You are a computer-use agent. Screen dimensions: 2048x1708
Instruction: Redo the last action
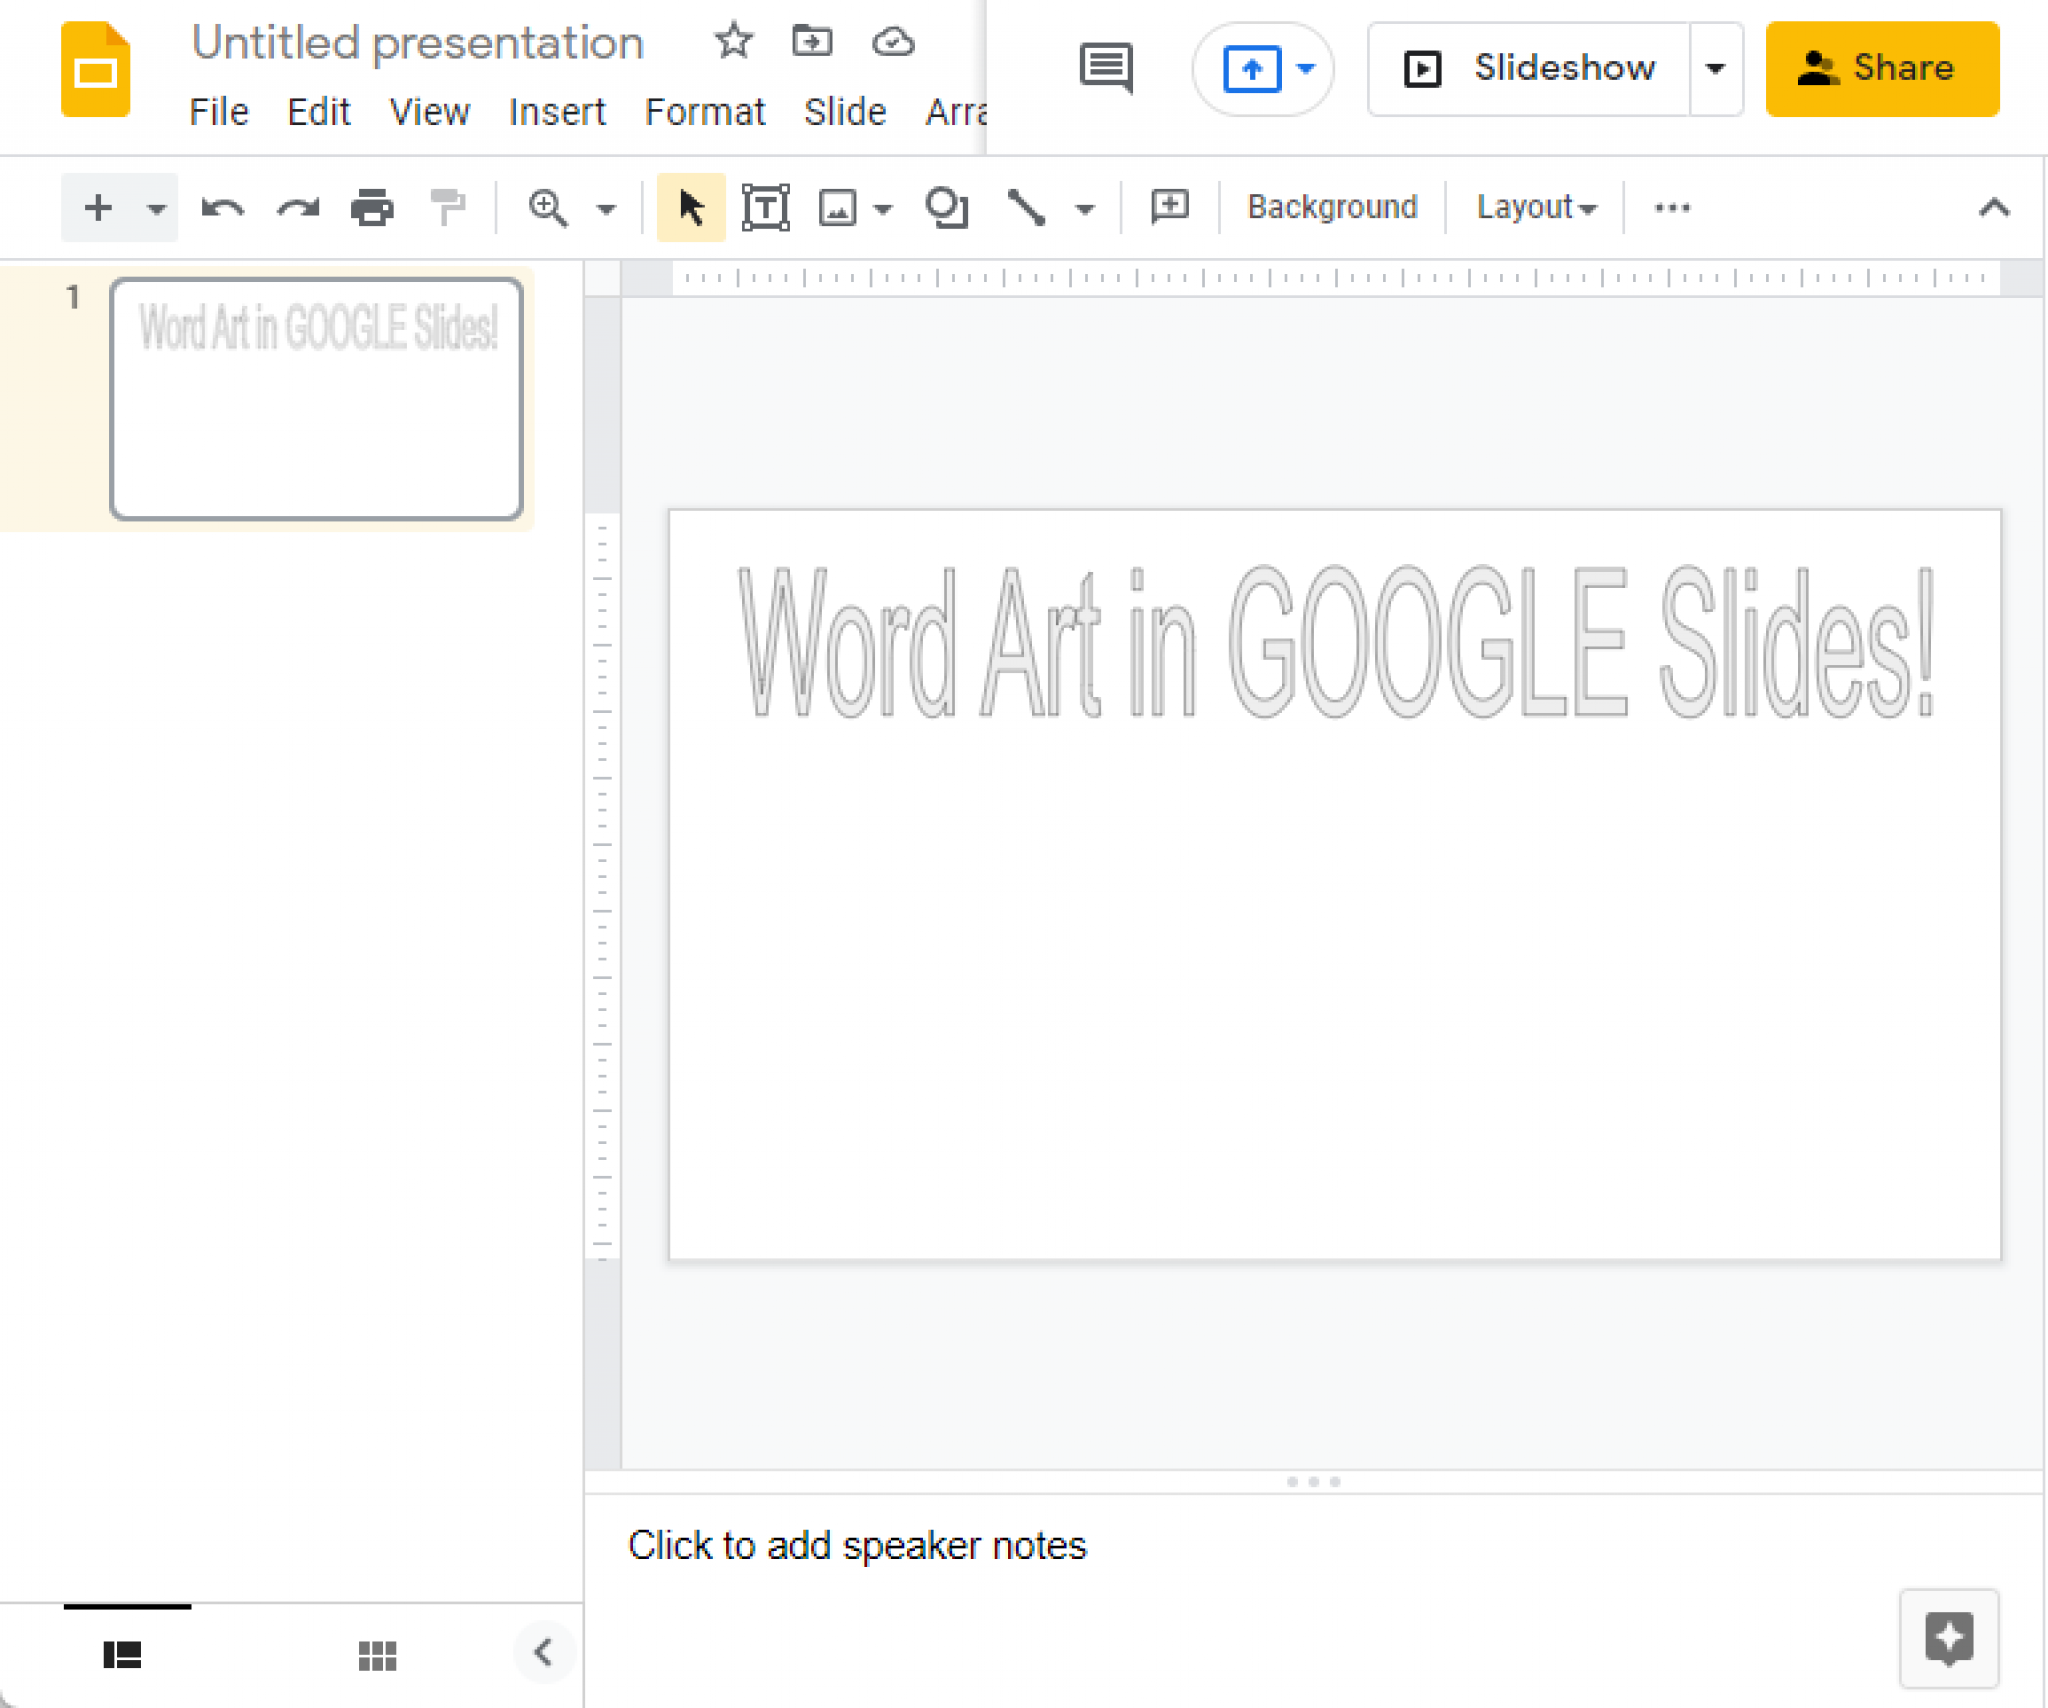(x=298, y=208)
